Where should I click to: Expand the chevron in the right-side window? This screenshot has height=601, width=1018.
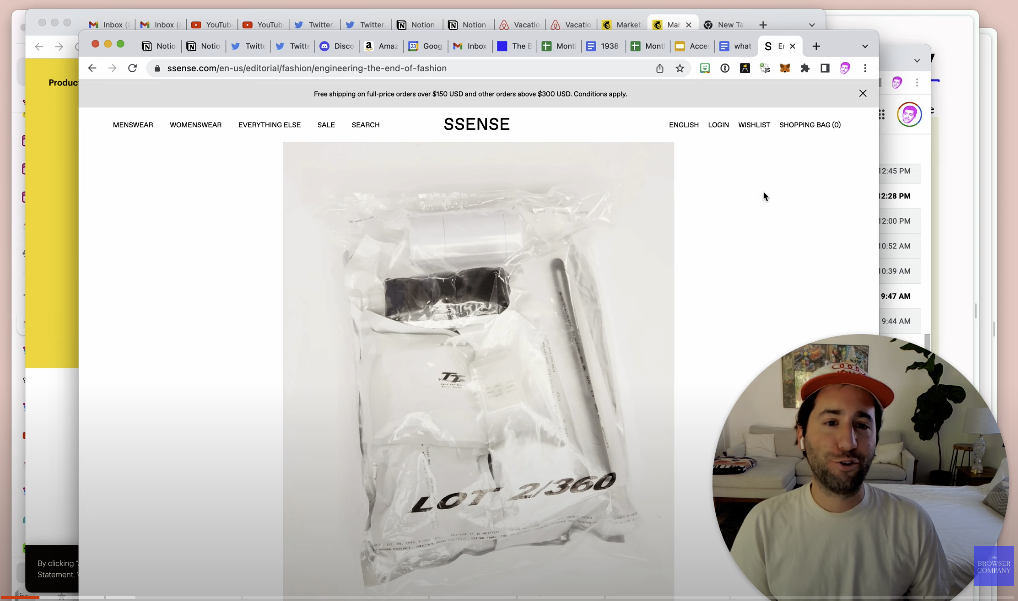pyautogui.click(x=917, y=60)
